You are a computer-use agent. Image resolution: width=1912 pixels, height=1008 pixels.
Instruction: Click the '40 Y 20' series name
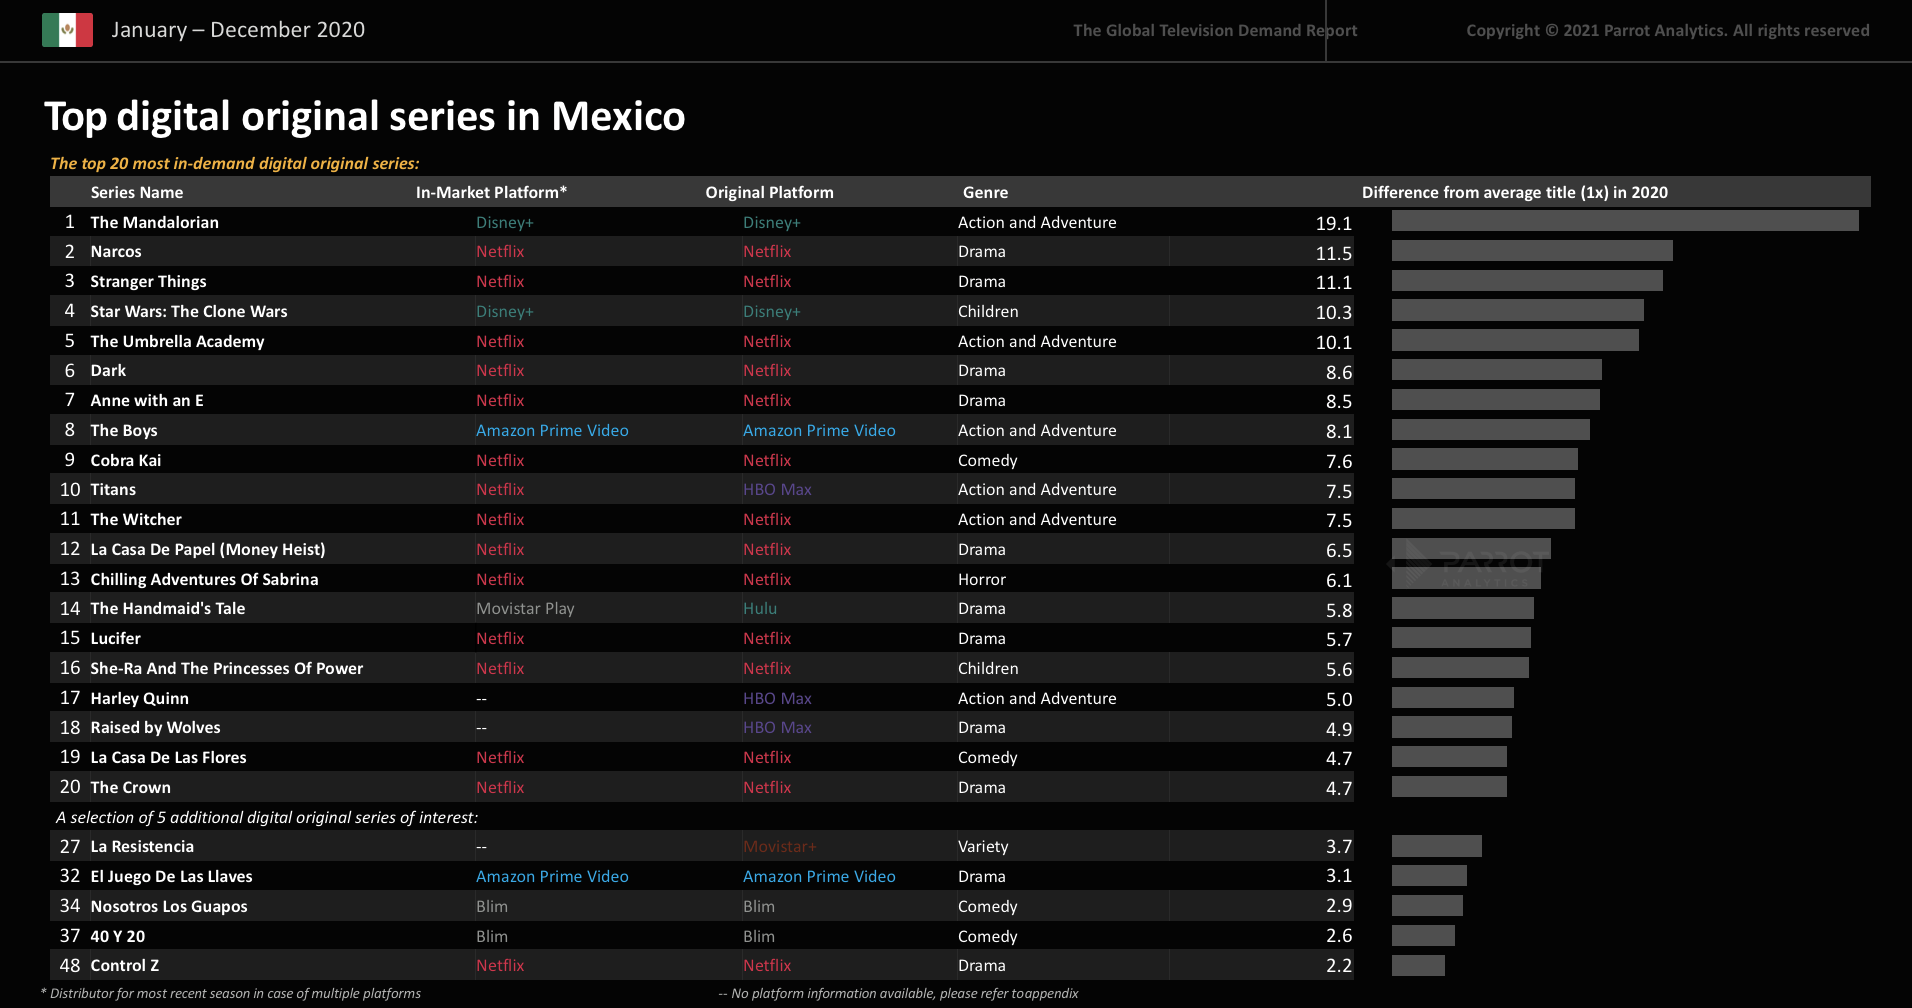118,936
